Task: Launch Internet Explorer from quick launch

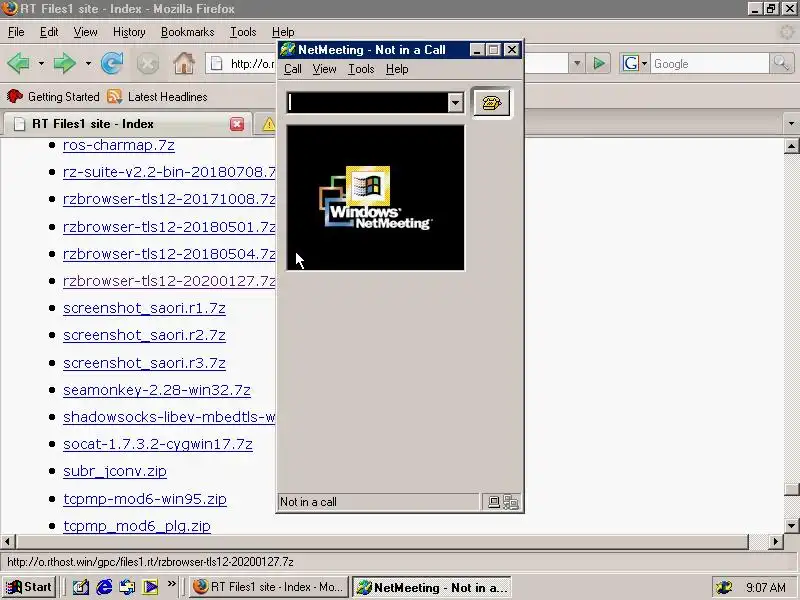Action: [x=104, y=587]
